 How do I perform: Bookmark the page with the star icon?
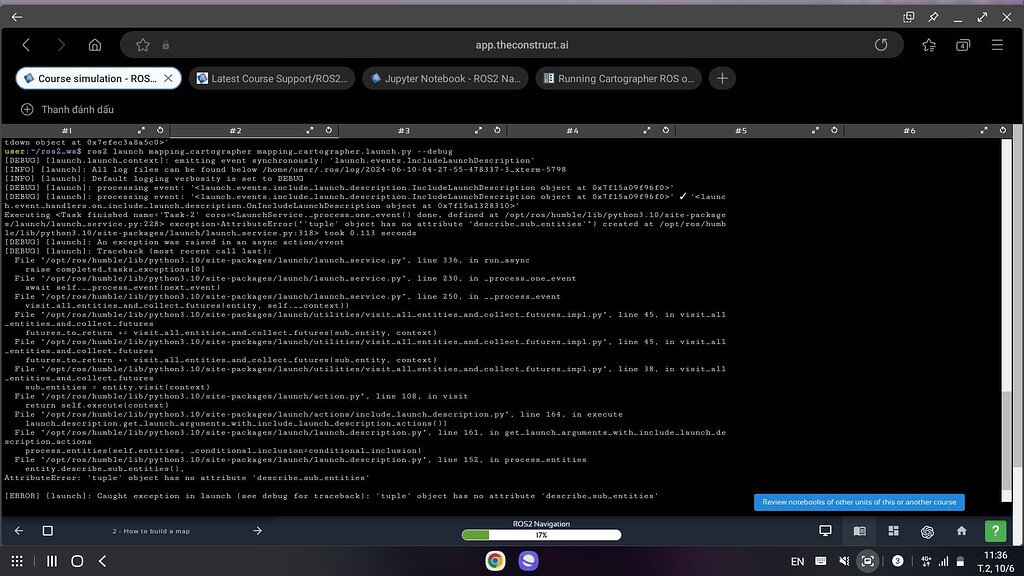click(143, 44)
